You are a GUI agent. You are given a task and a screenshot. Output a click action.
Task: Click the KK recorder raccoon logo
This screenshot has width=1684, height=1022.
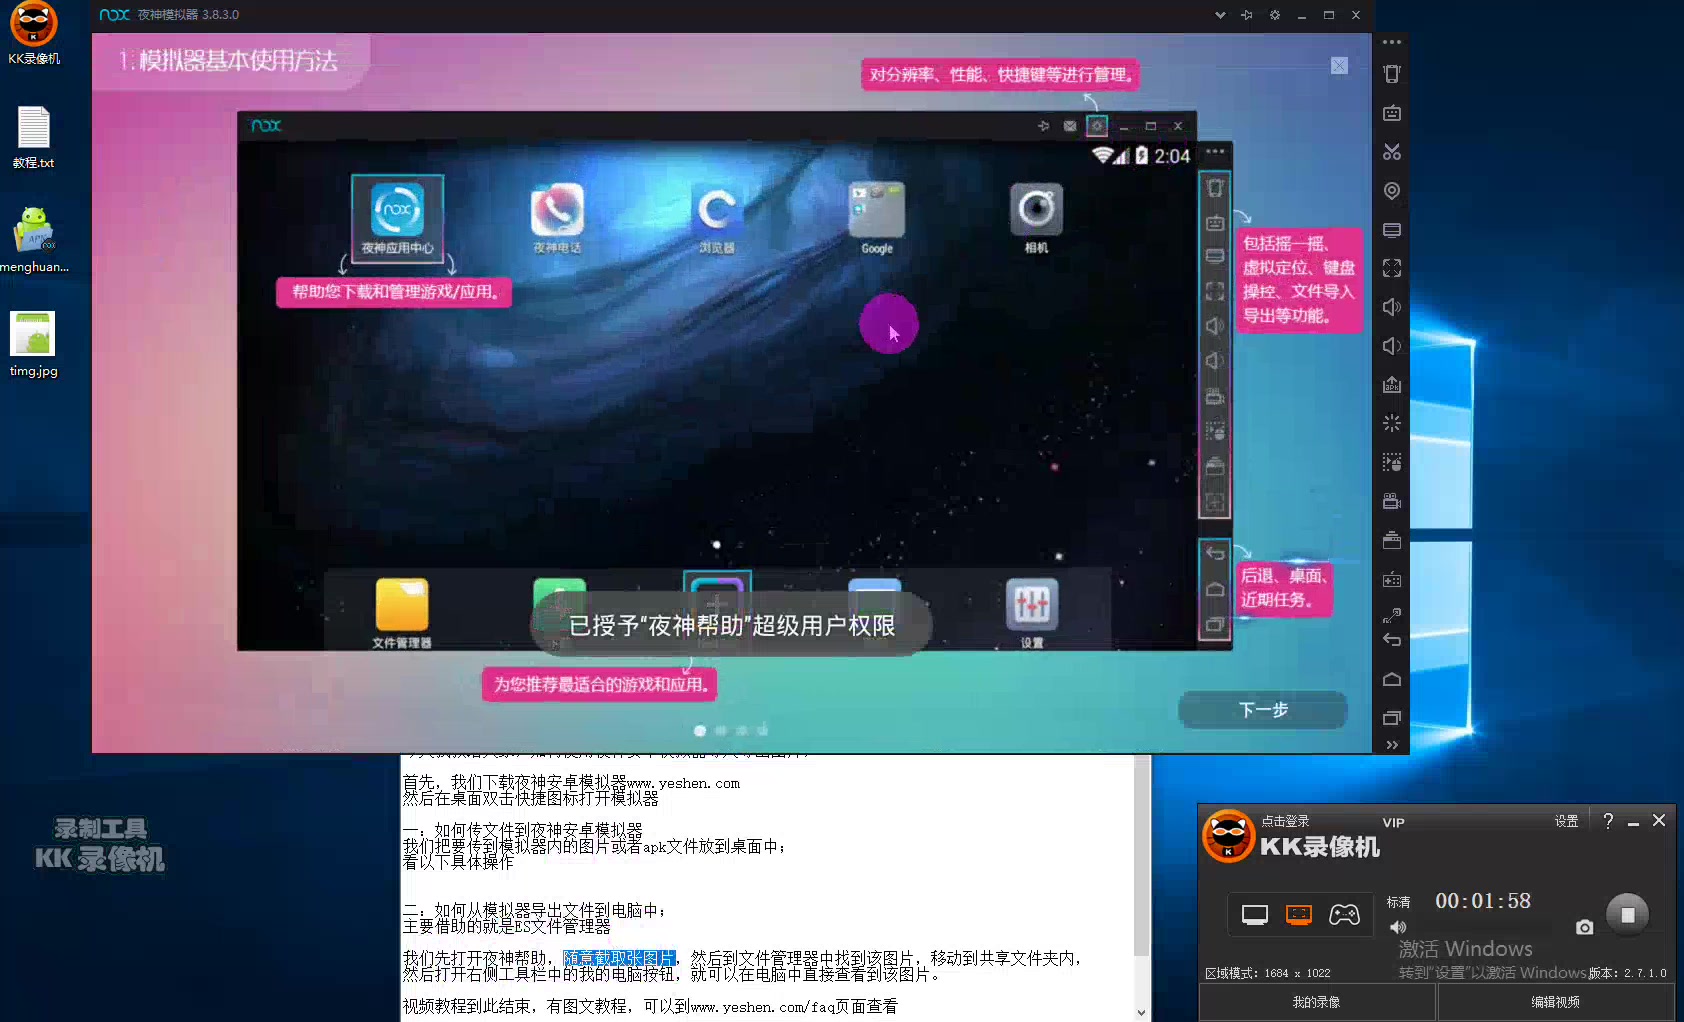point(1228,836)
